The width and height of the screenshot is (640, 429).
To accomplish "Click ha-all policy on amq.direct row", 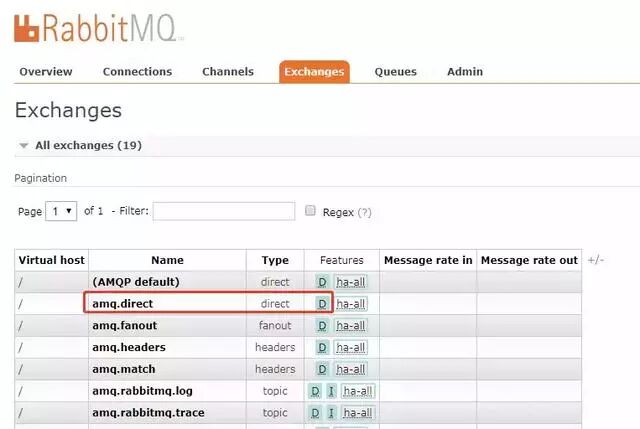I will point(351,304).
